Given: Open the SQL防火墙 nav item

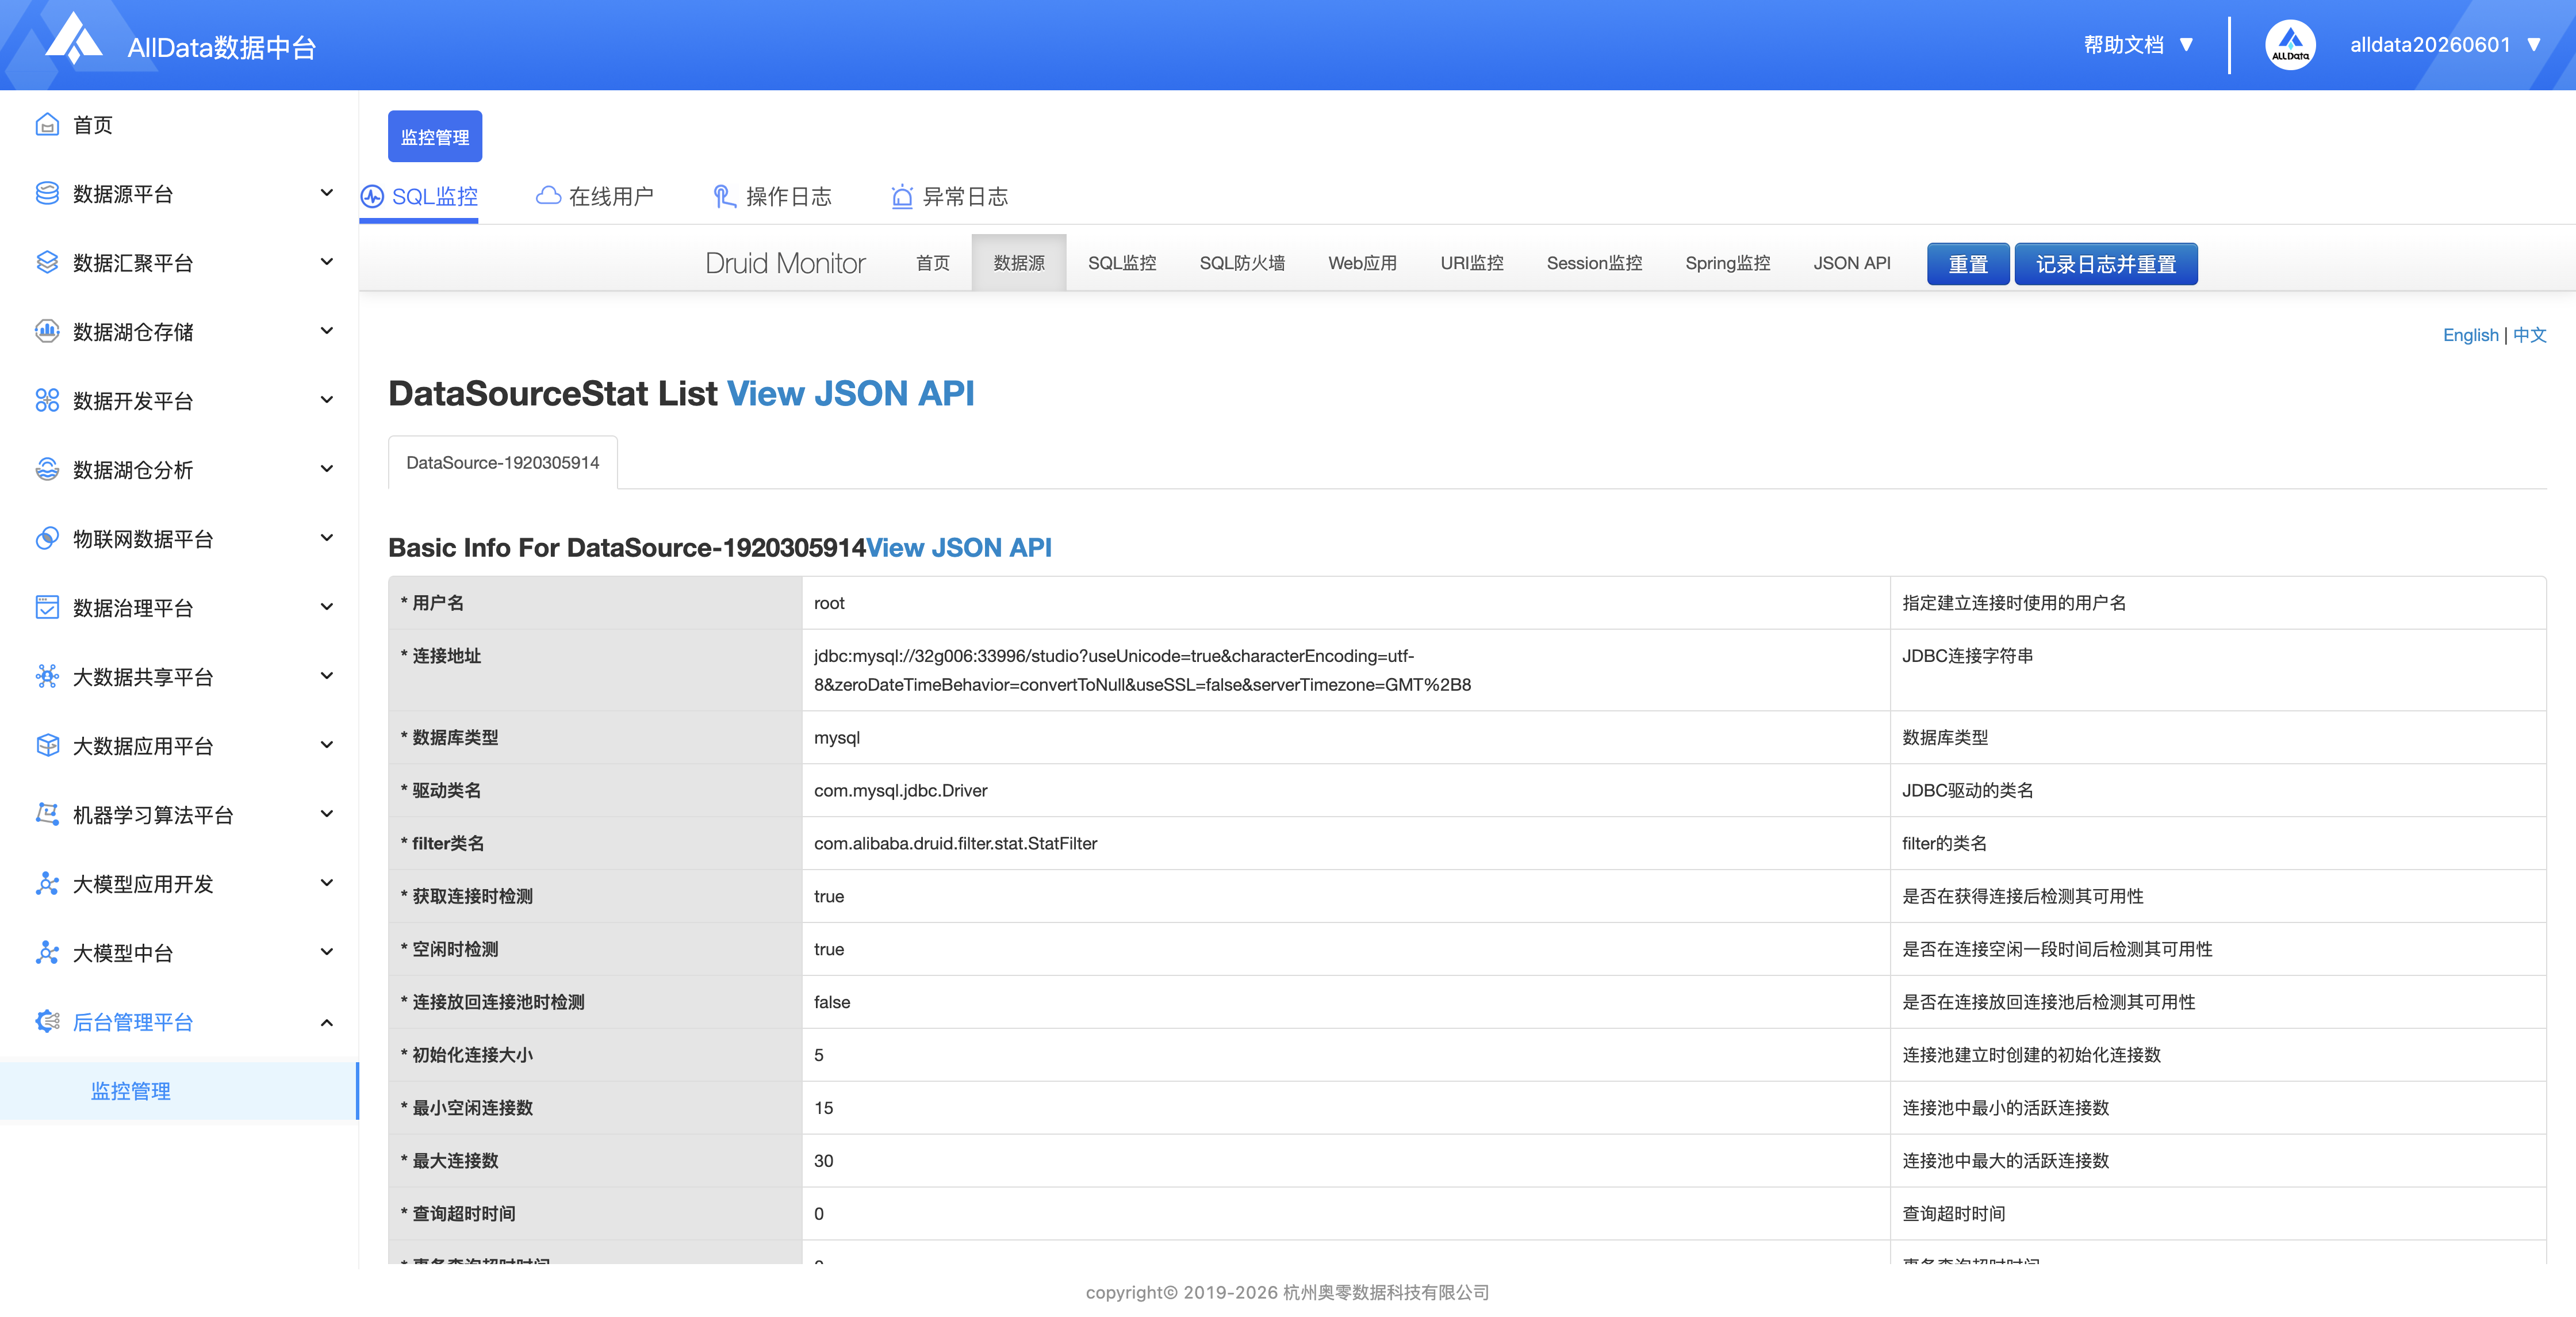Looking at the screenshot, I should point(1242,263).
